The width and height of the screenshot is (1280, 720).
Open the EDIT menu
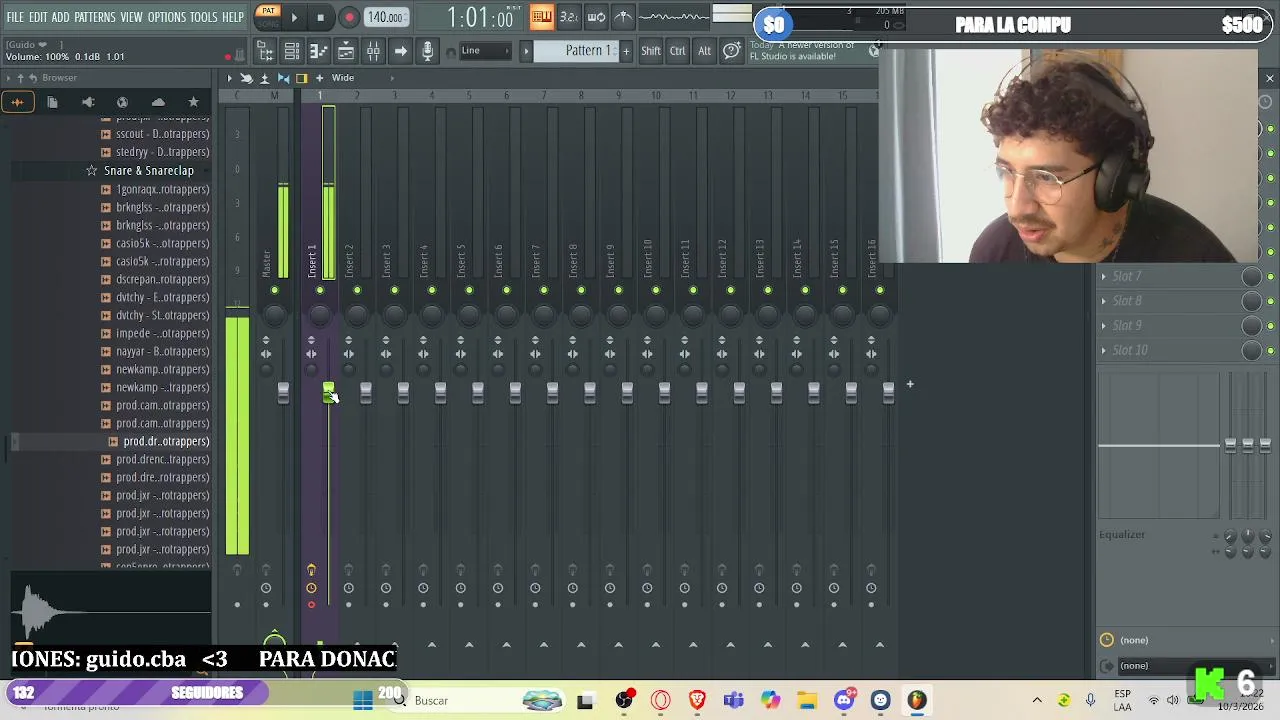(38, 18)
